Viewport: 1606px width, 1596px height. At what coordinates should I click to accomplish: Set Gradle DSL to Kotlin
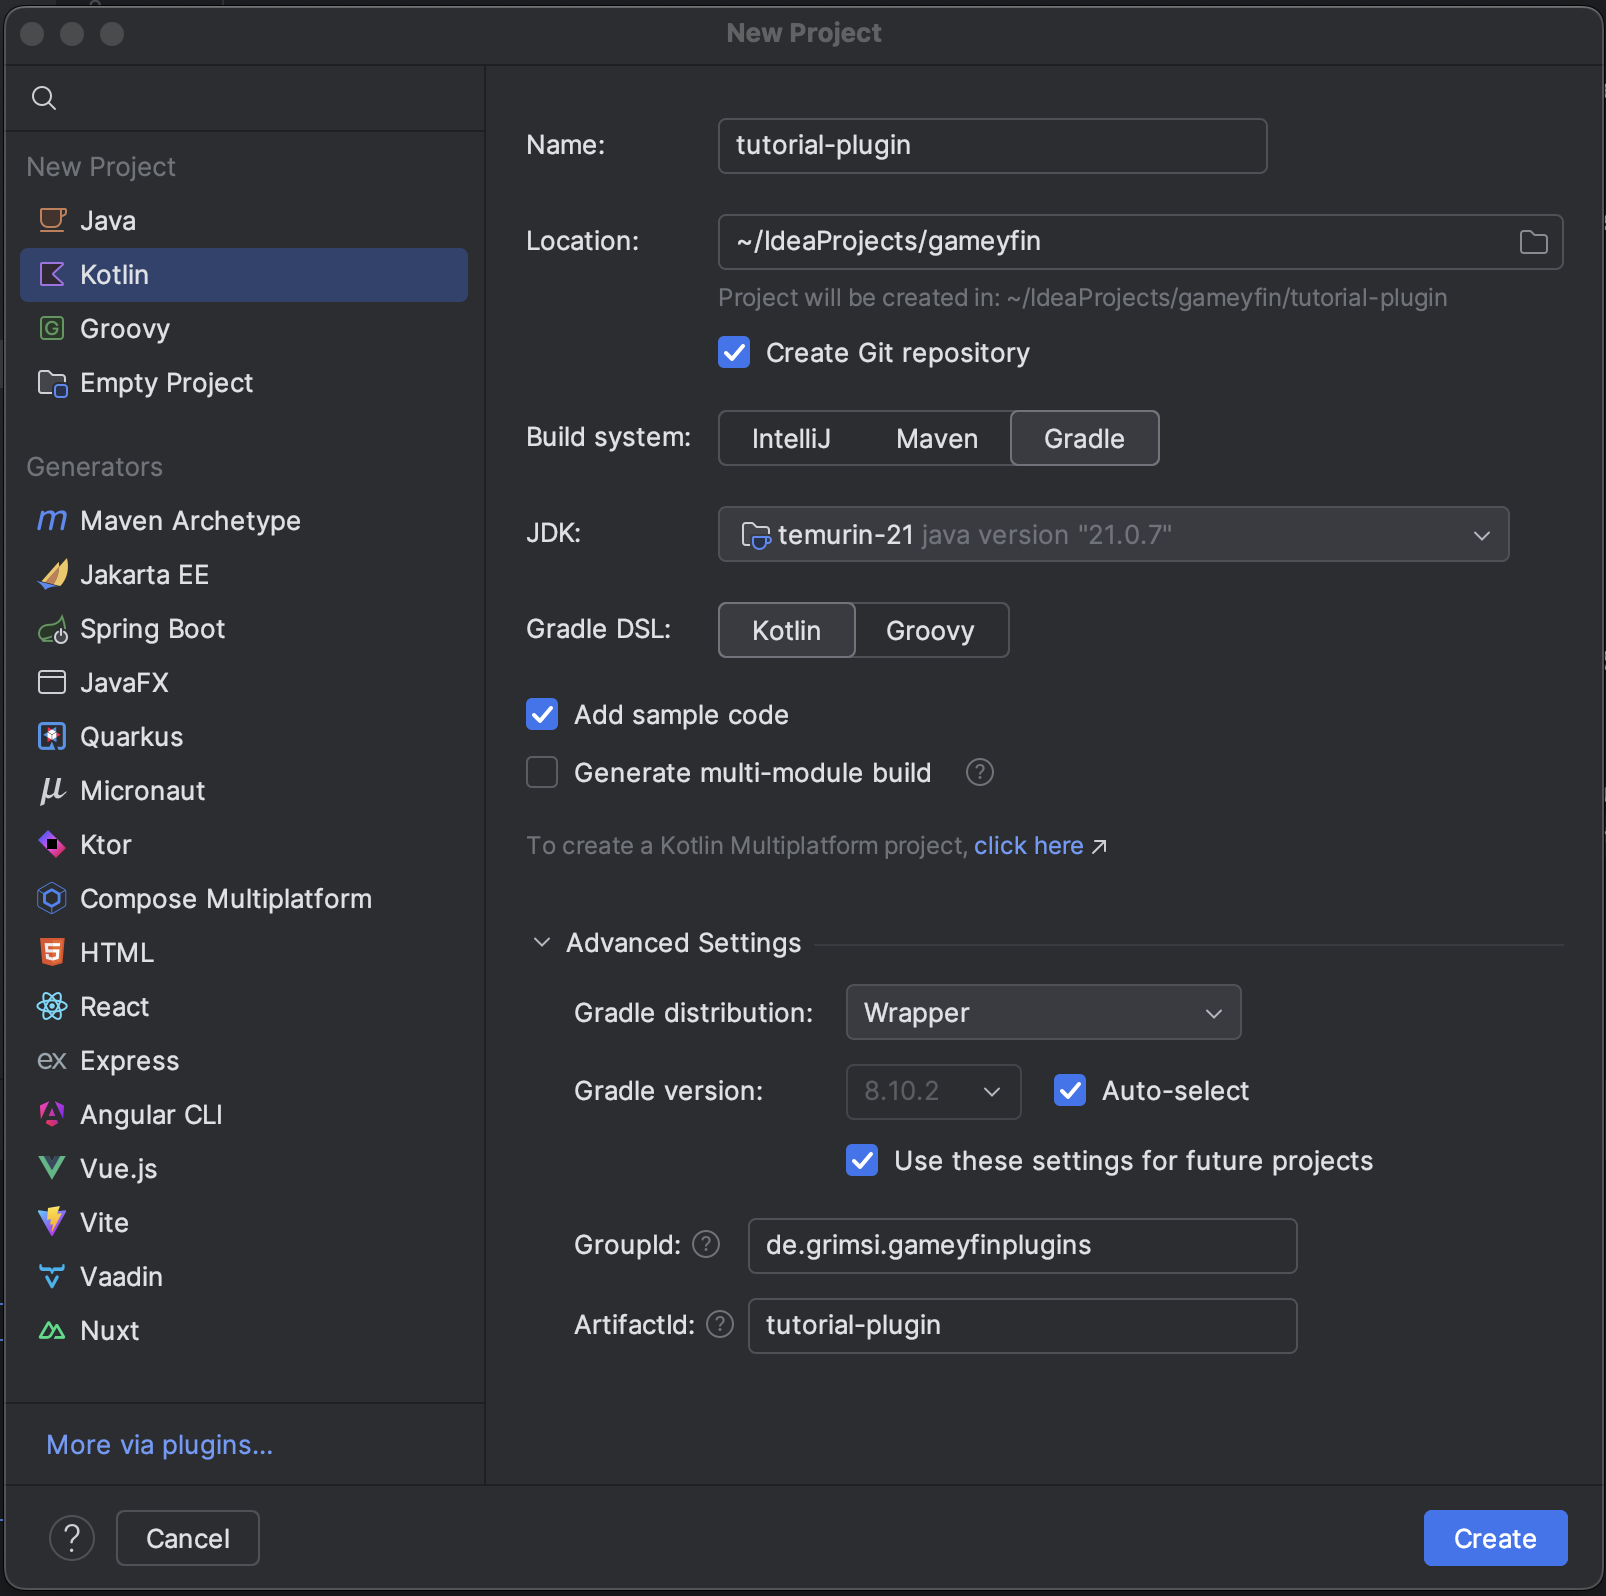[787, 630]
